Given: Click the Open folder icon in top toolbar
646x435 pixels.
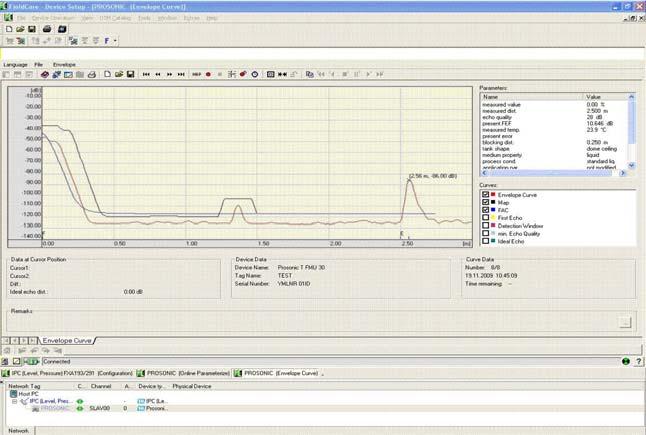Looking at the screenshot, I should click(x=20, y=29).
